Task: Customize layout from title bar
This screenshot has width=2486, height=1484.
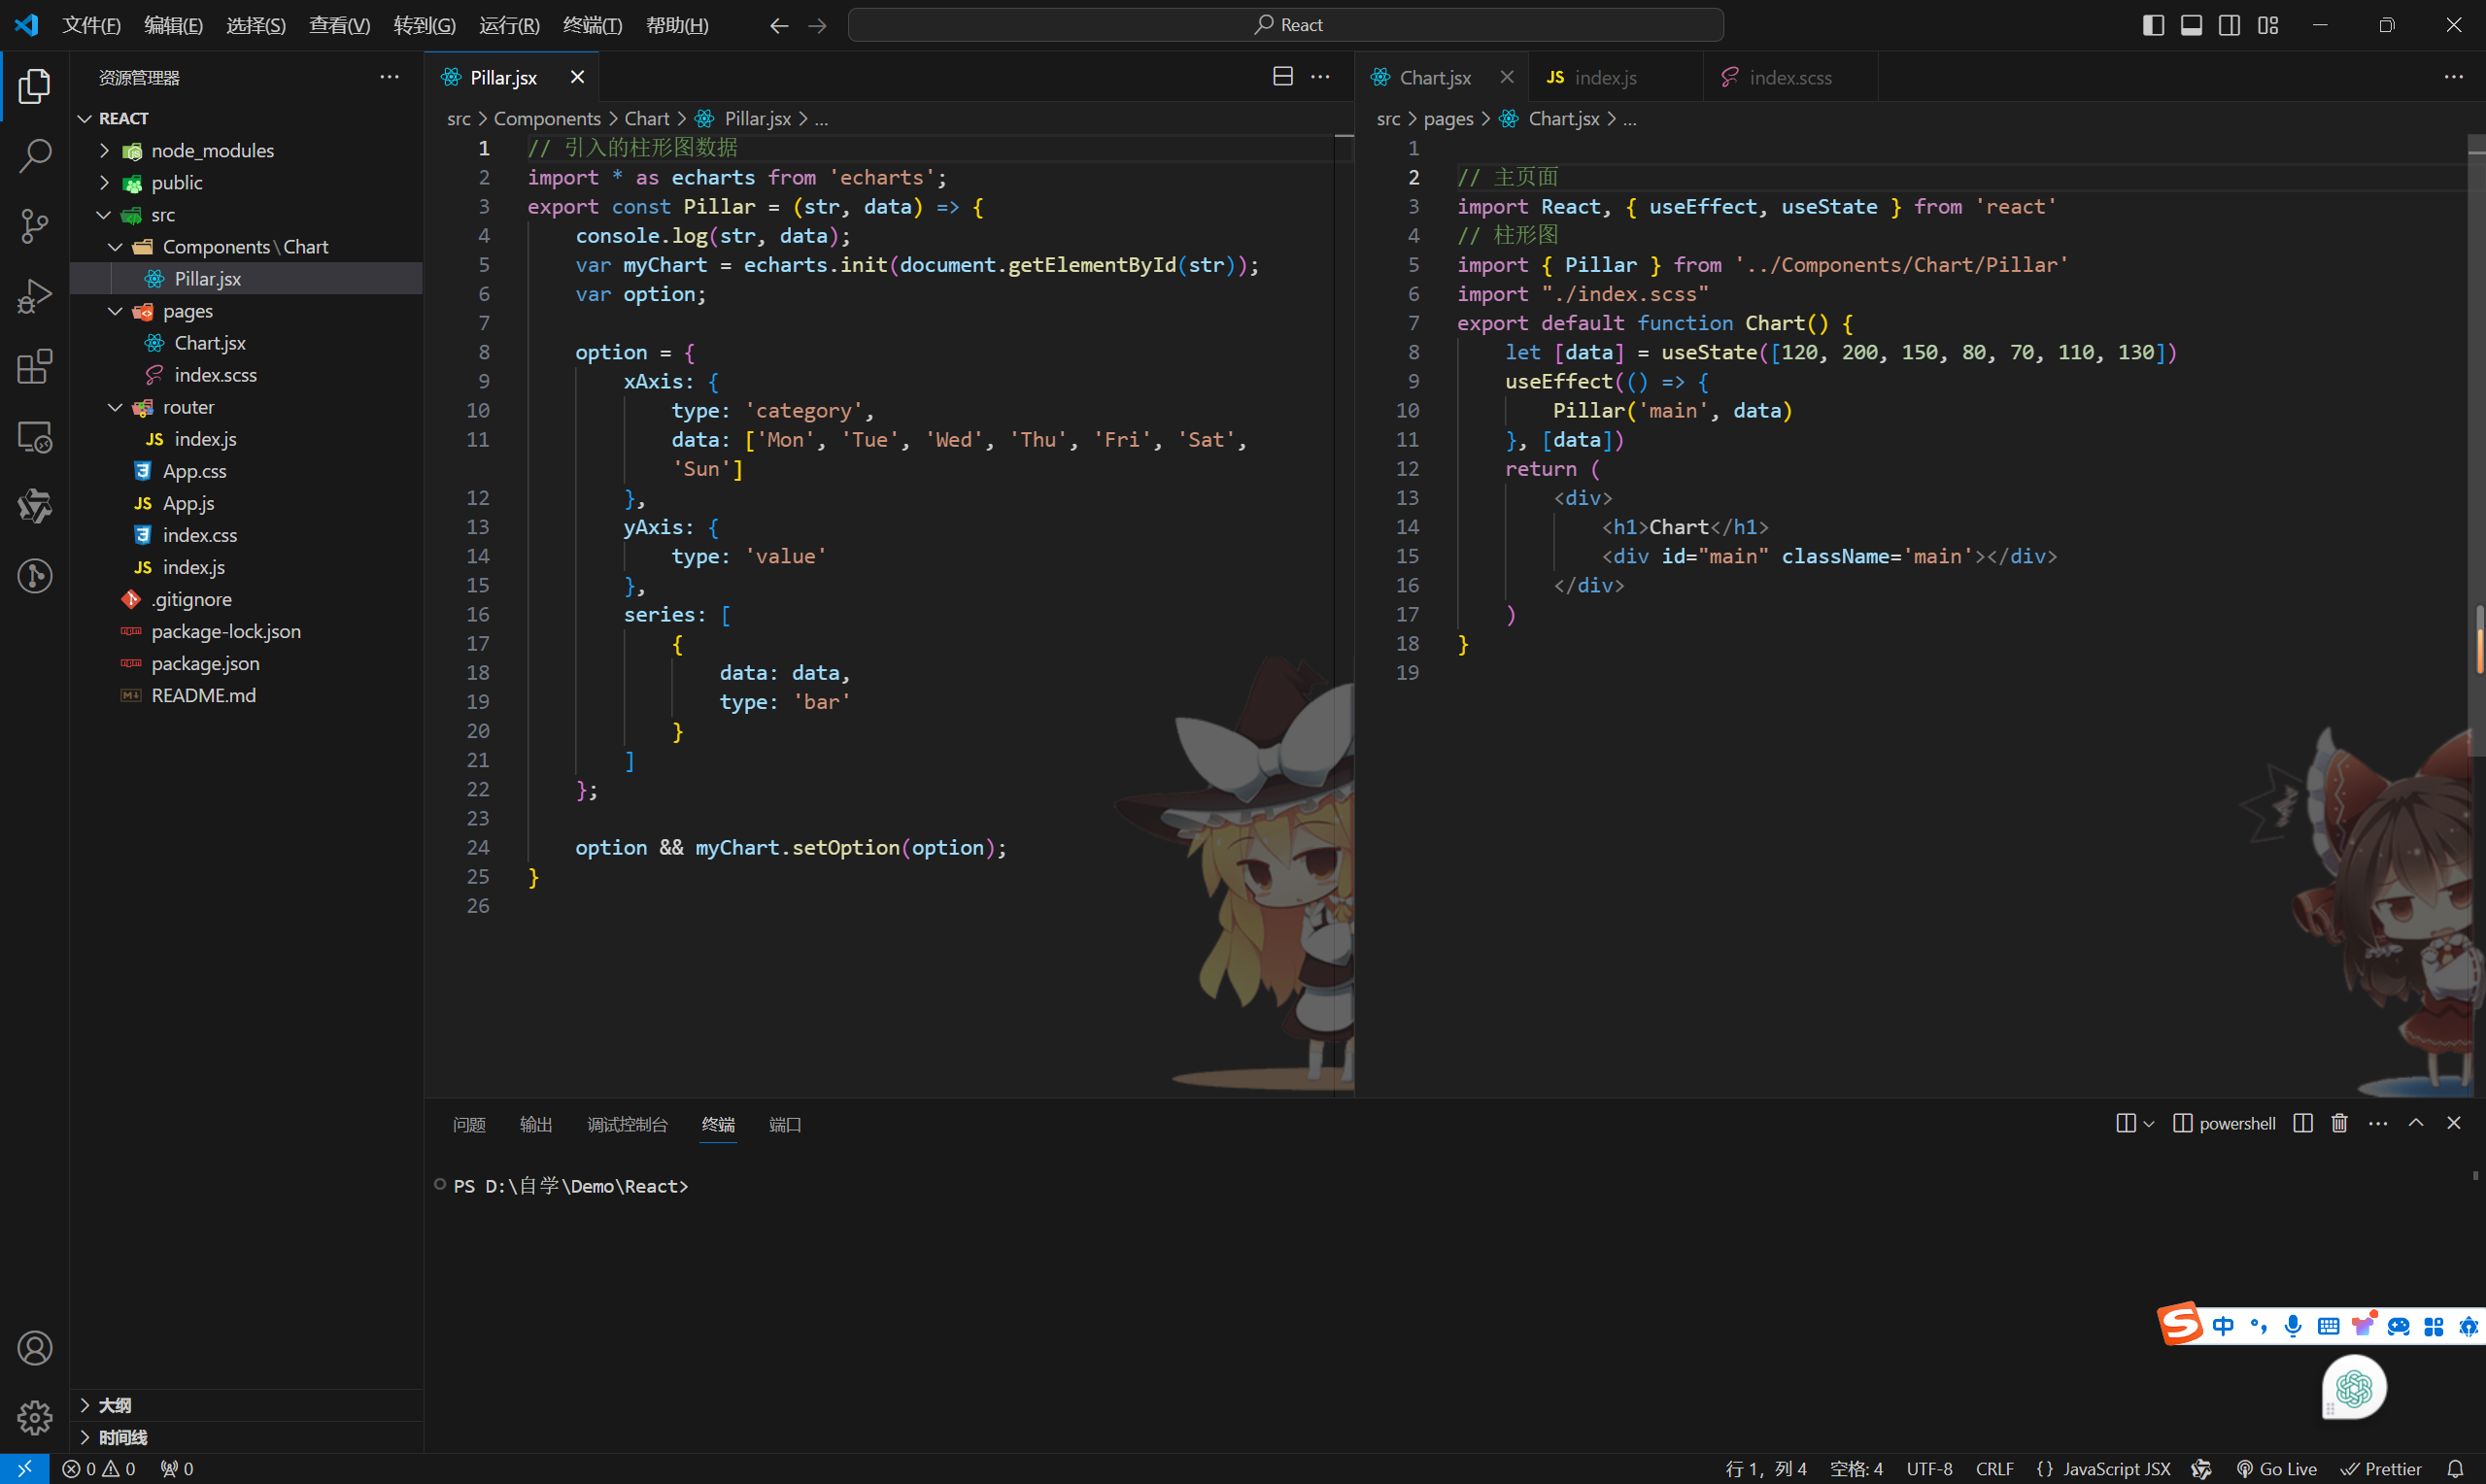Action: [2268, 25]
